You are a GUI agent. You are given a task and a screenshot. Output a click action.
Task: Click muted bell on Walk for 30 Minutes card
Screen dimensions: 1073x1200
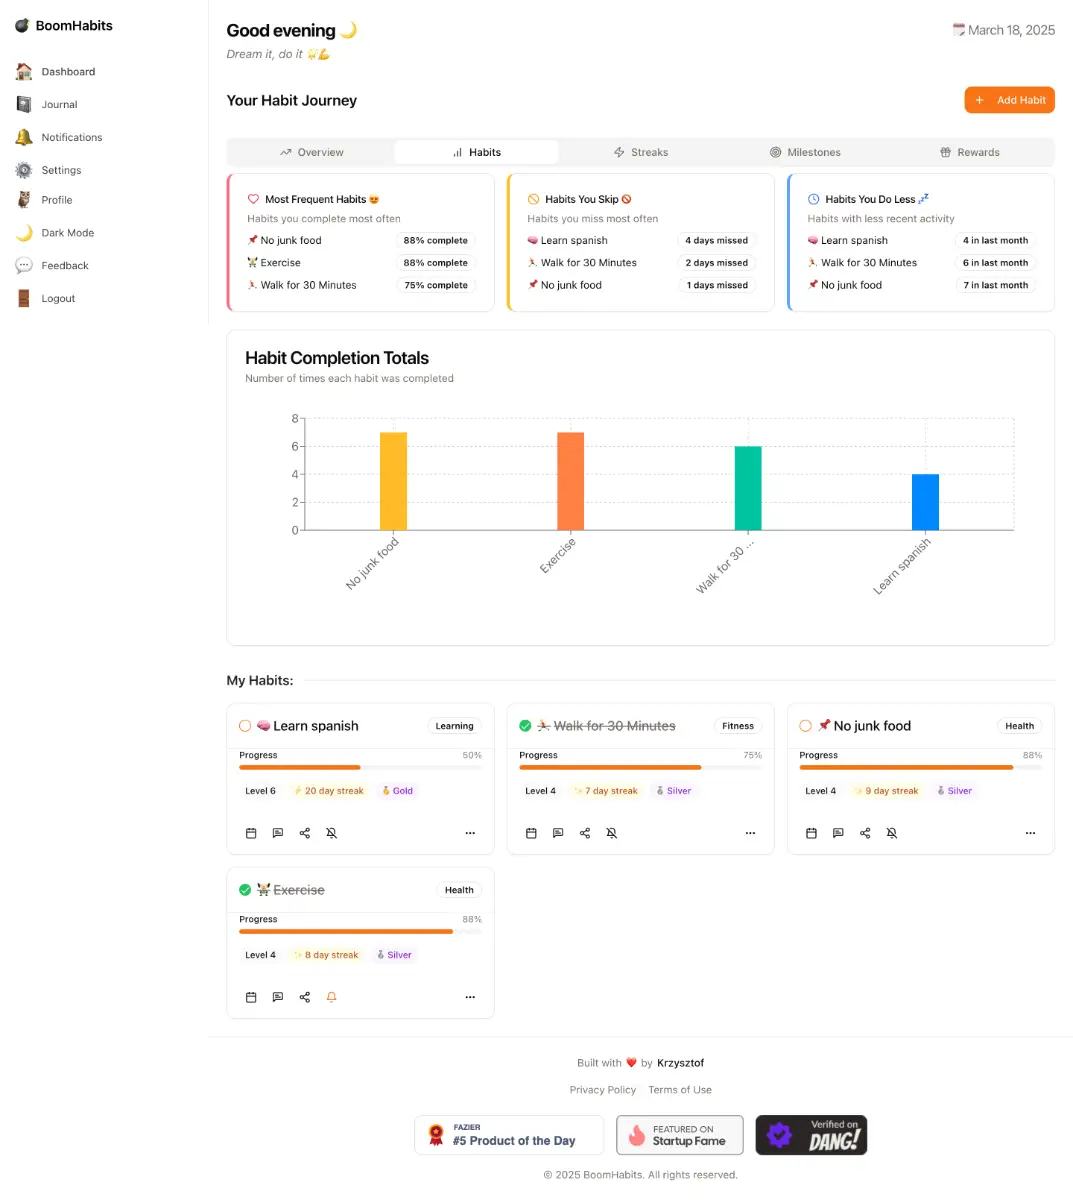click(x=612, y=833)
